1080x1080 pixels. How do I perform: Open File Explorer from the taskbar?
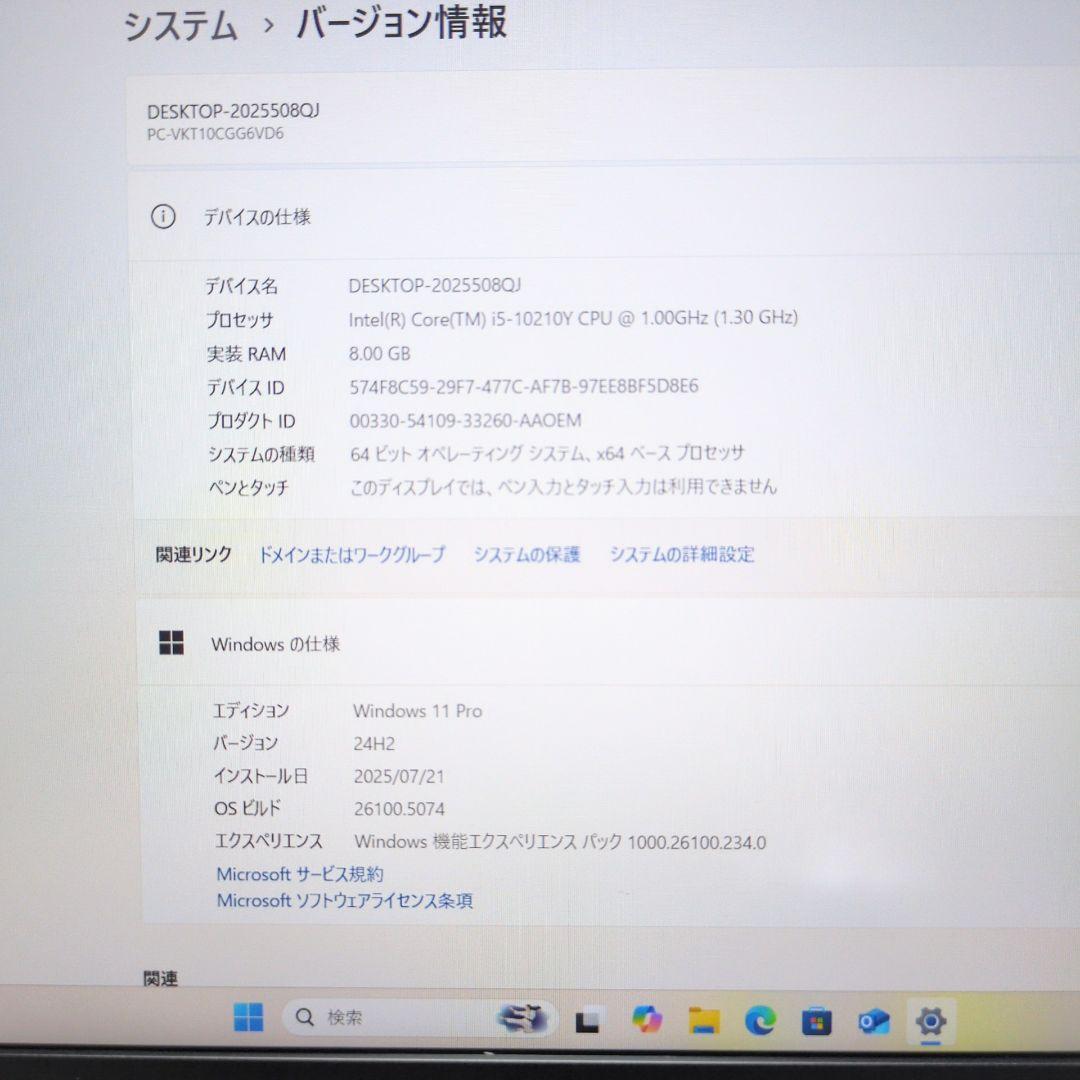click(703, 1019)
